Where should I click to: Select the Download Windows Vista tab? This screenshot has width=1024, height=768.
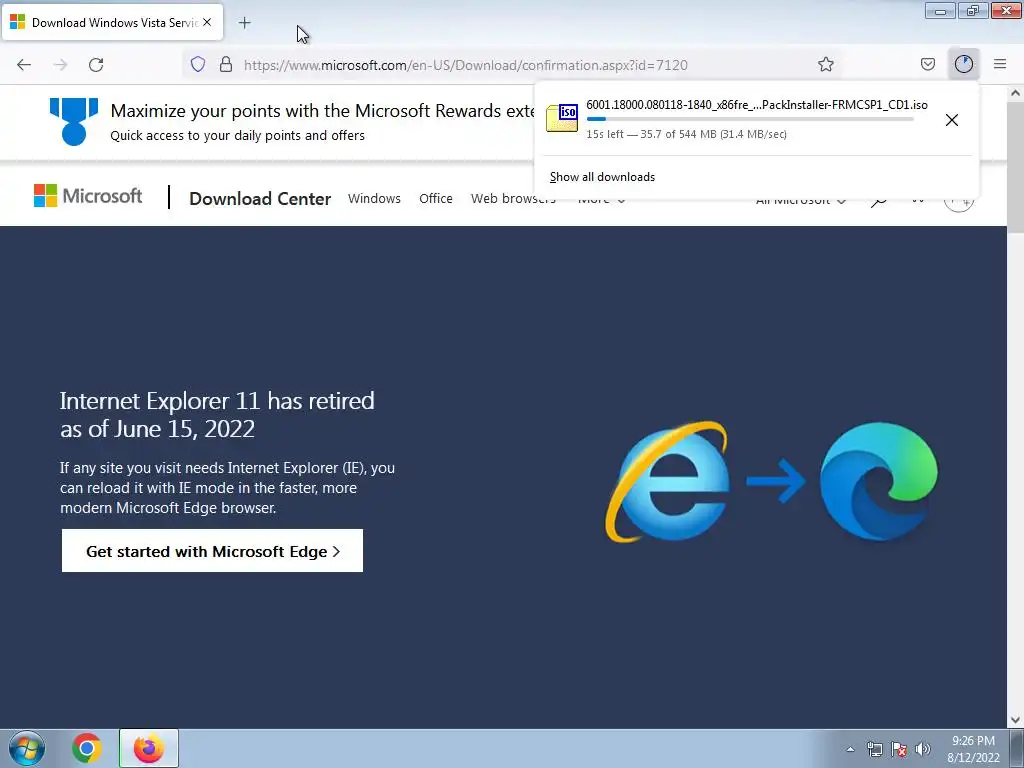click(x=113, y=22)
